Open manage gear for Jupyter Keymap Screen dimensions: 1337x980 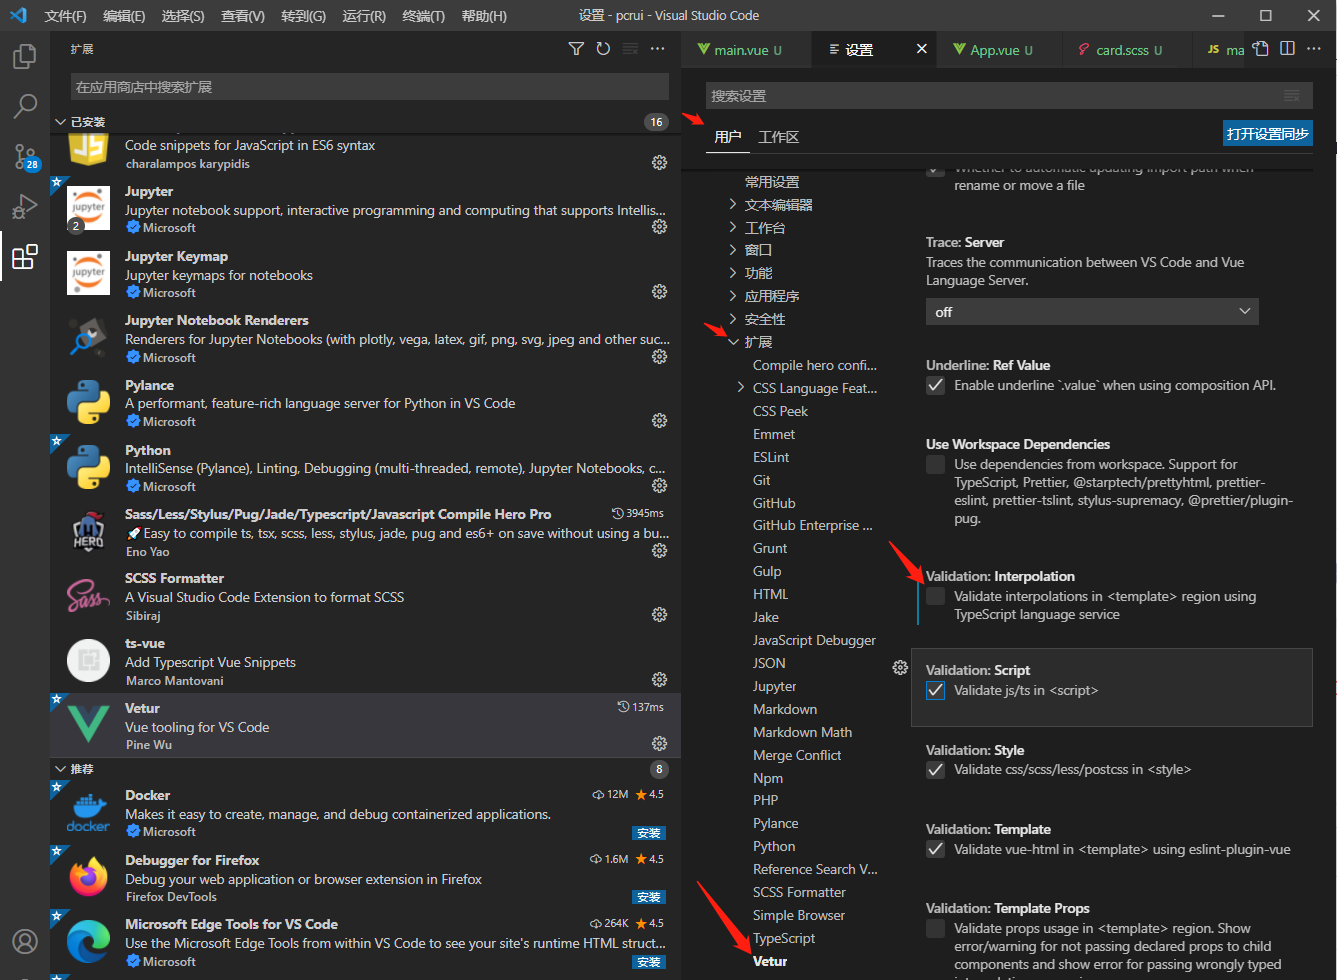[x=659, y=292]
